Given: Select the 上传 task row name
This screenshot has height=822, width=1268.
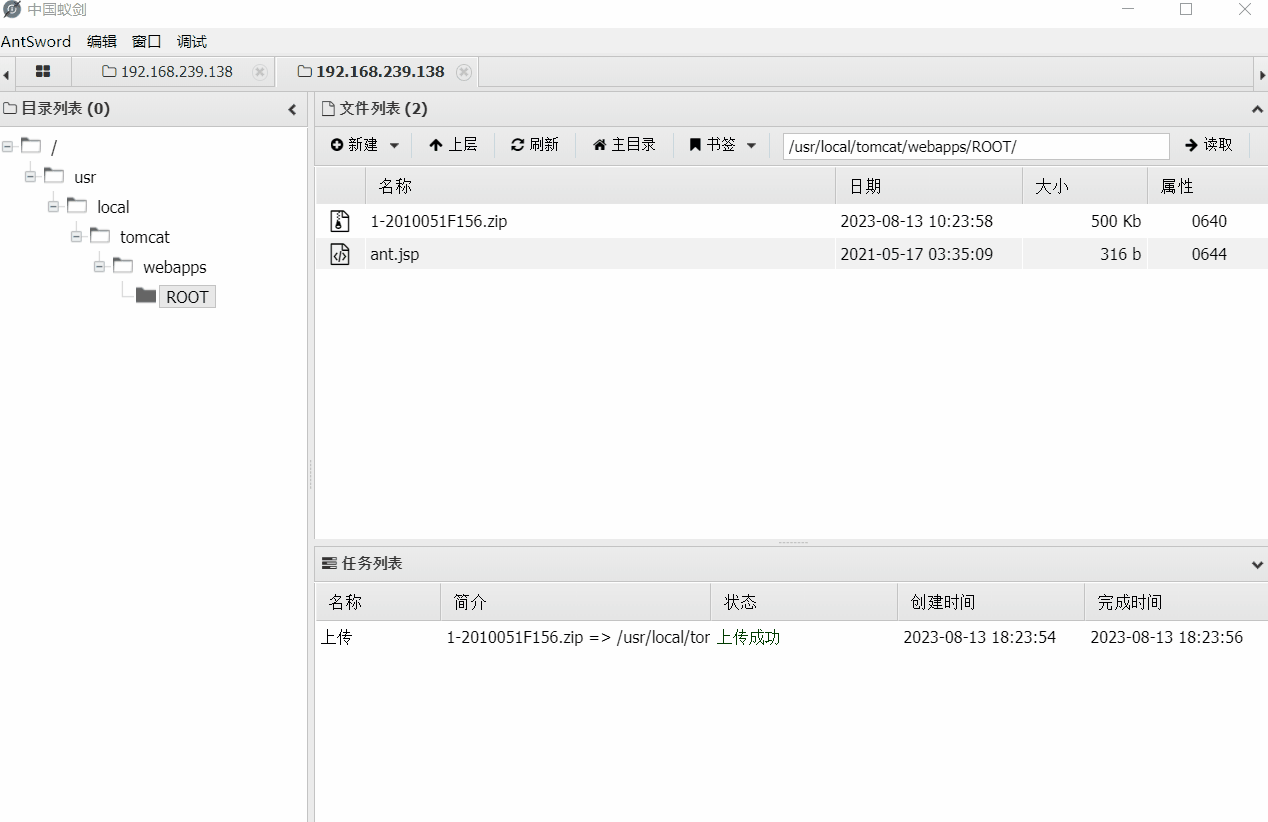Looking at the screenshot, I should click(x=337, y=637).
